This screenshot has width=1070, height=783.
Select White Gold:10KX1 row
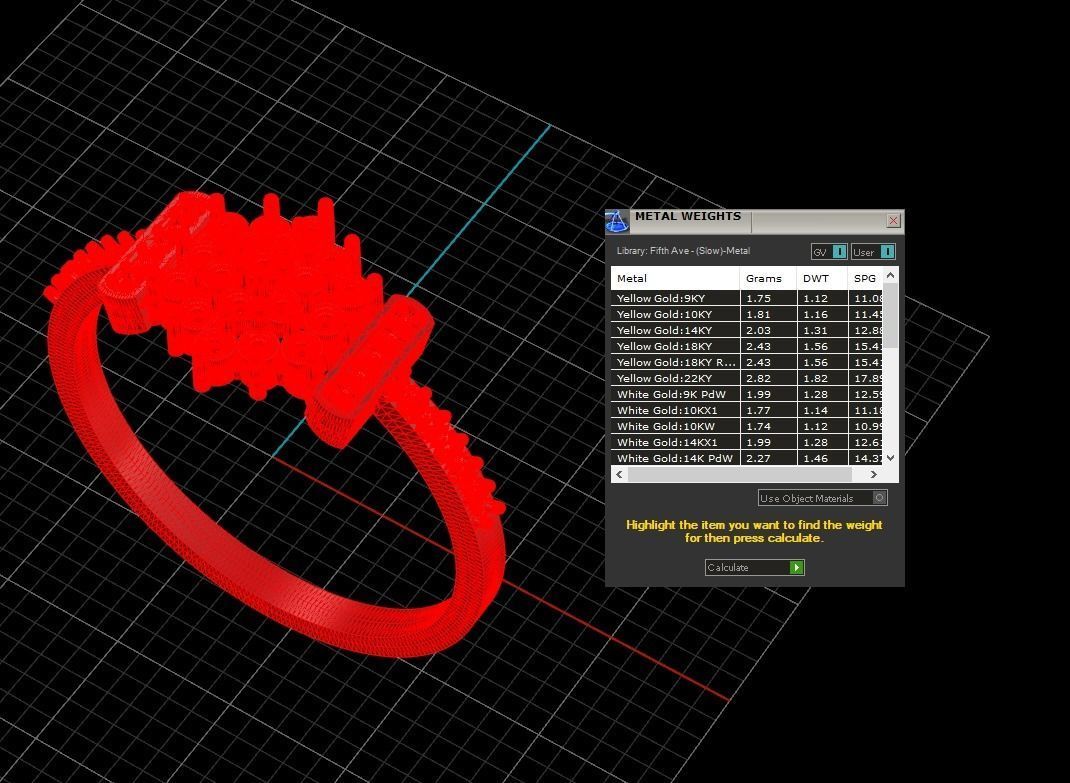tap(747, 410)
